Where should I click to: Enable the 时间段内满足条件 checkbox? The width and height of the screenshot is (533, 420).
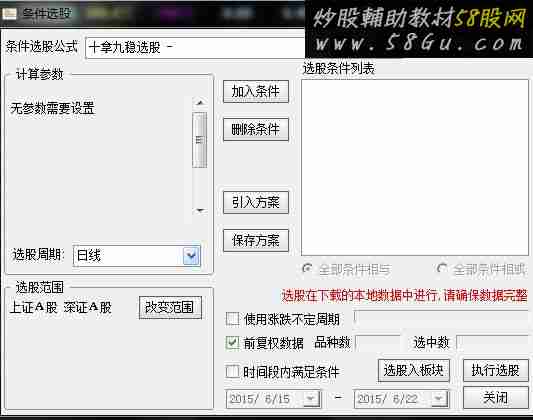[233, 371]
